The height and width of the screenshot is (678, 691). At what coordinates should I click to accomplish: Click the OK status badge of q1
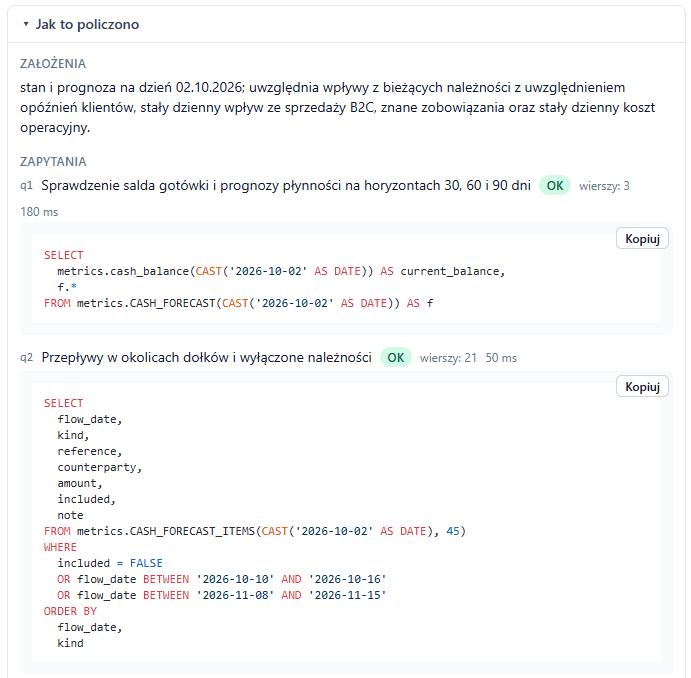(555, 185)
